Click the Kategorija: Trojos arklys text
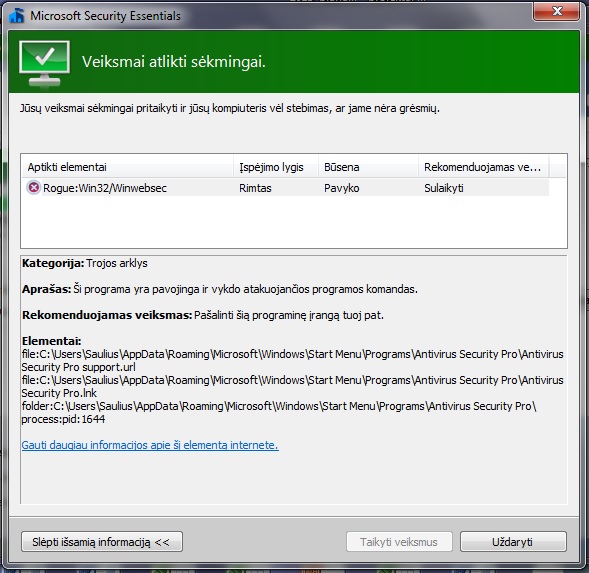 point(85,263)
